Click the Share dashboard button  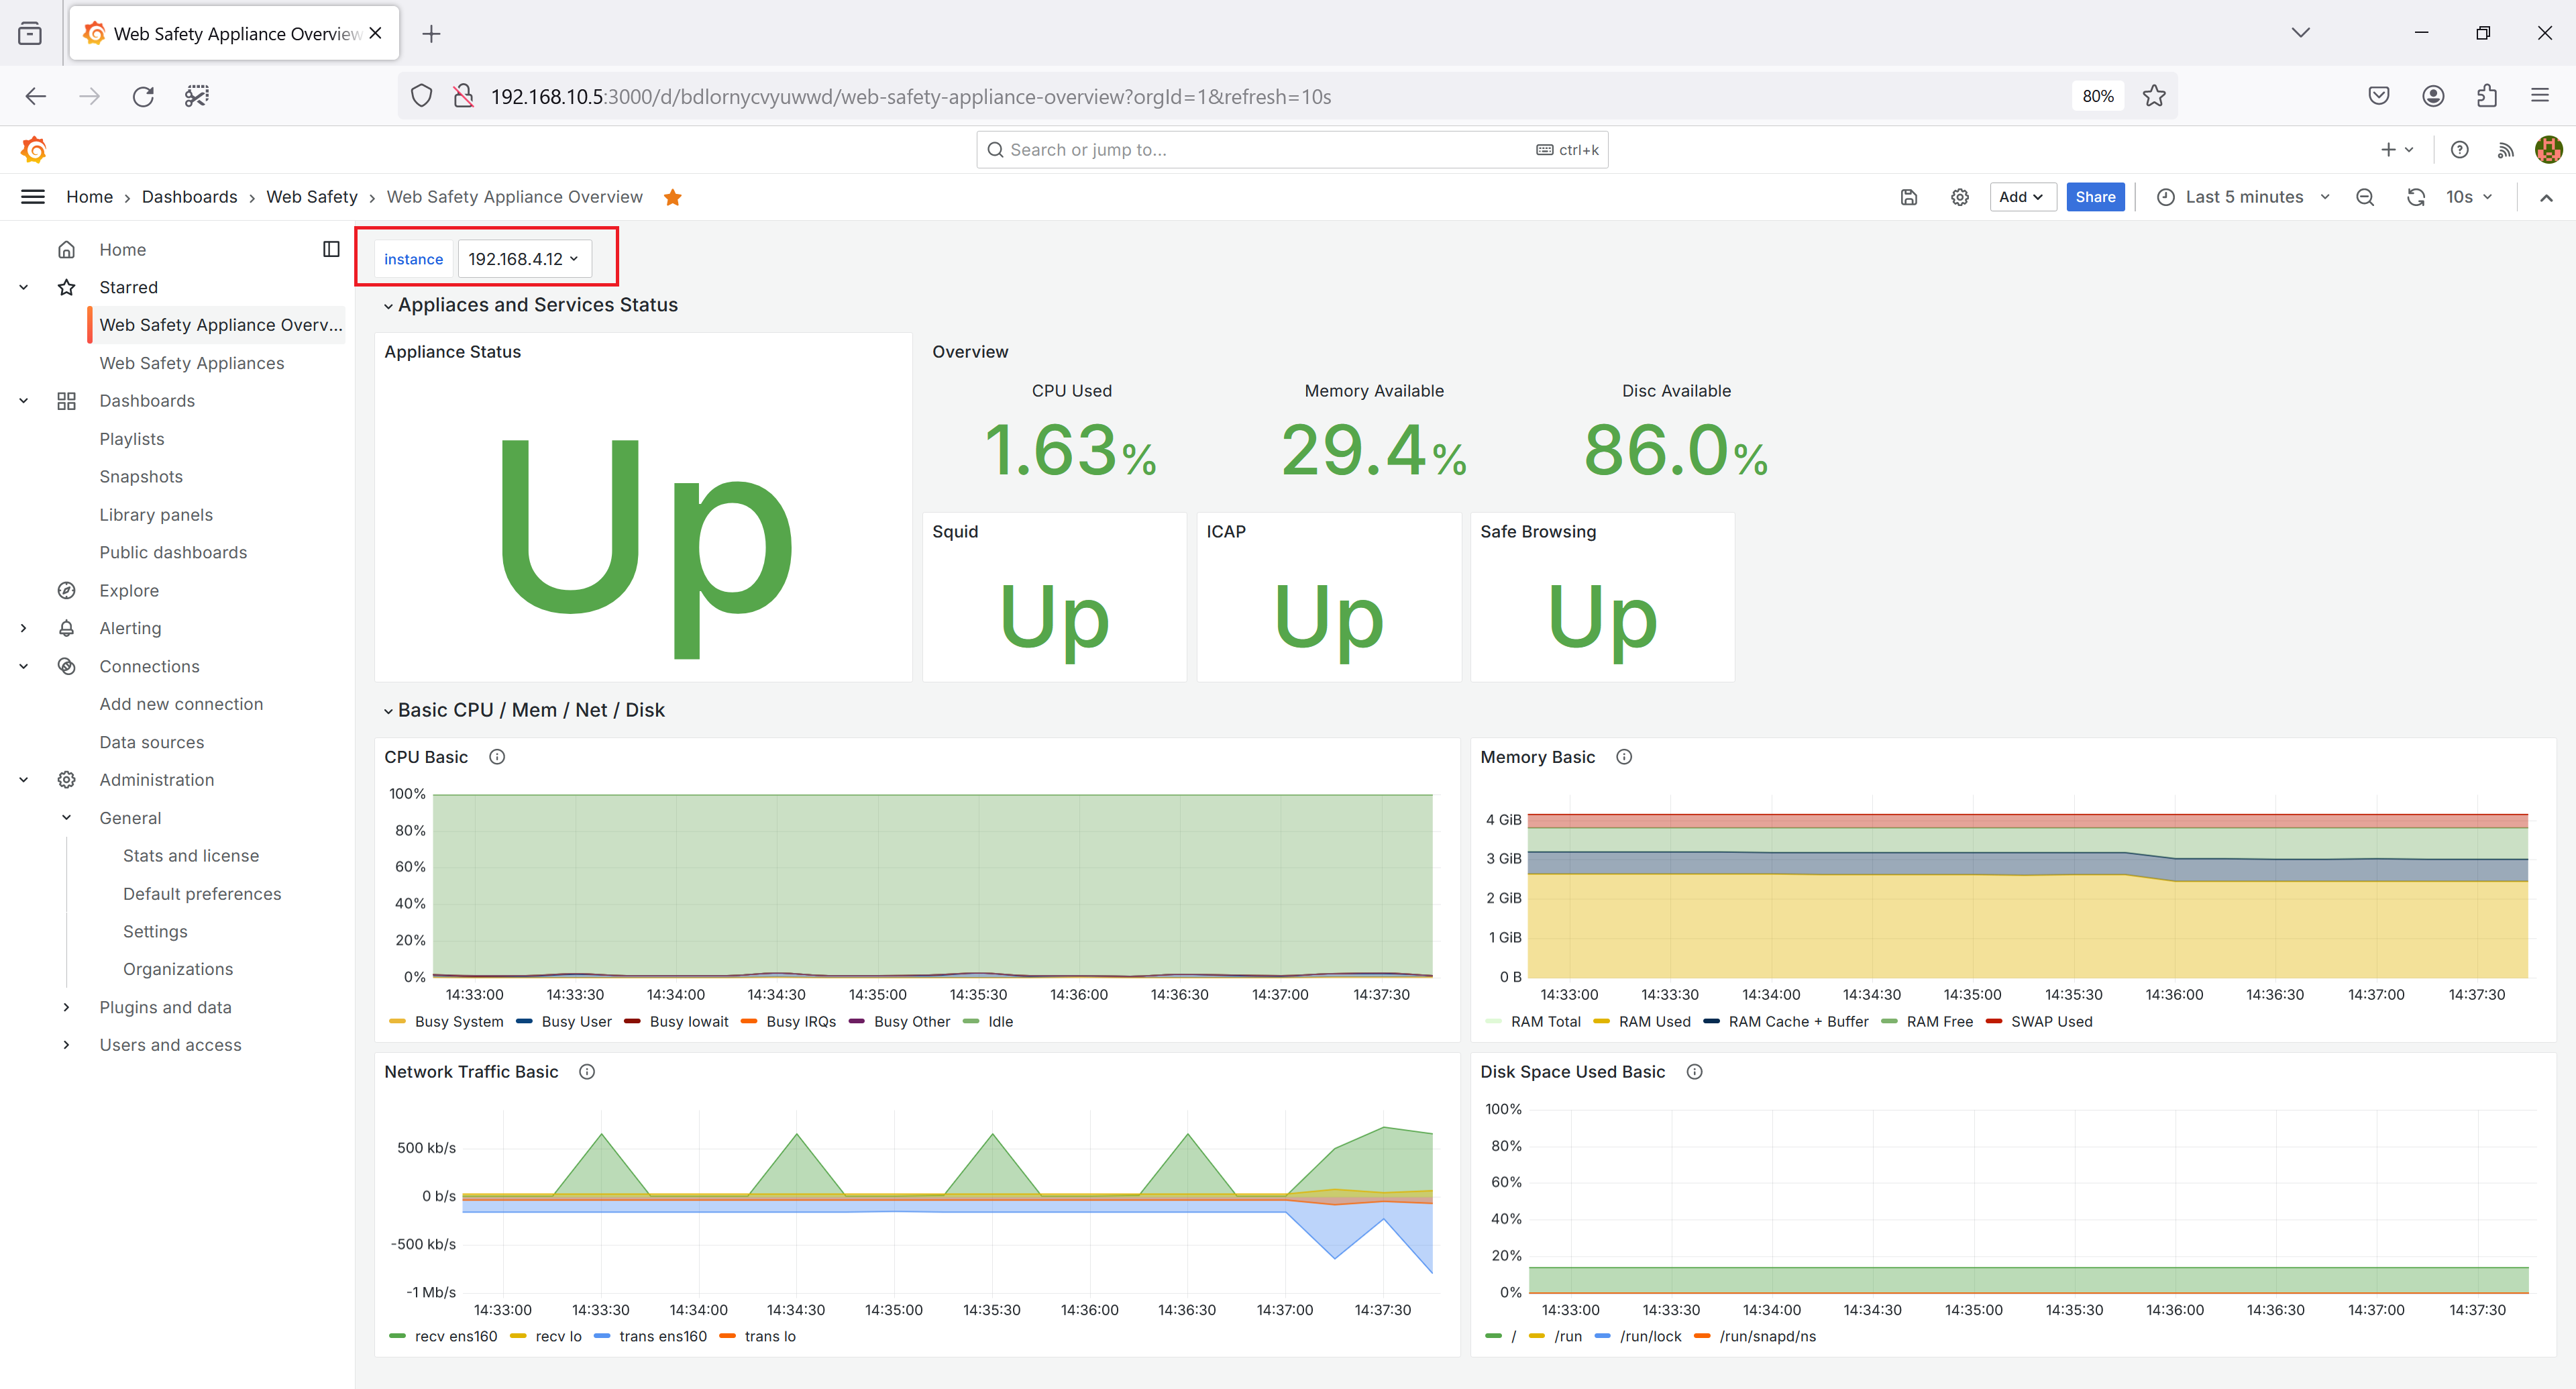point(2094,197)
